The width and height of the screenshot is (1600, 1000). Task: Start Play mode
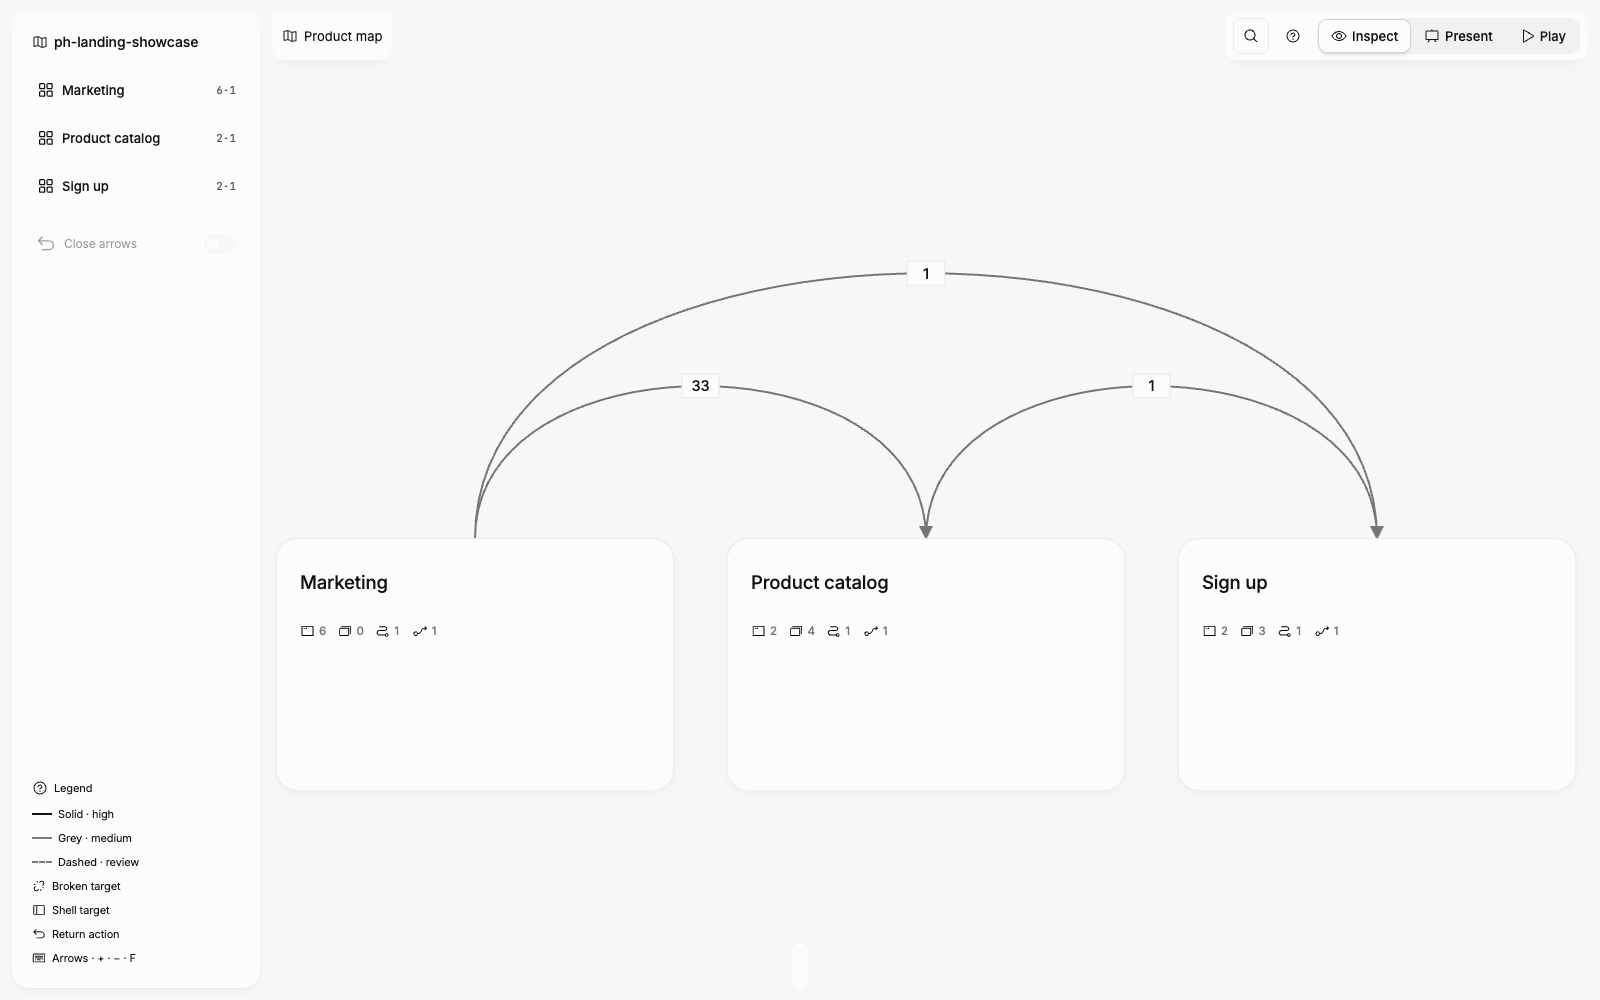[1543, 36]
